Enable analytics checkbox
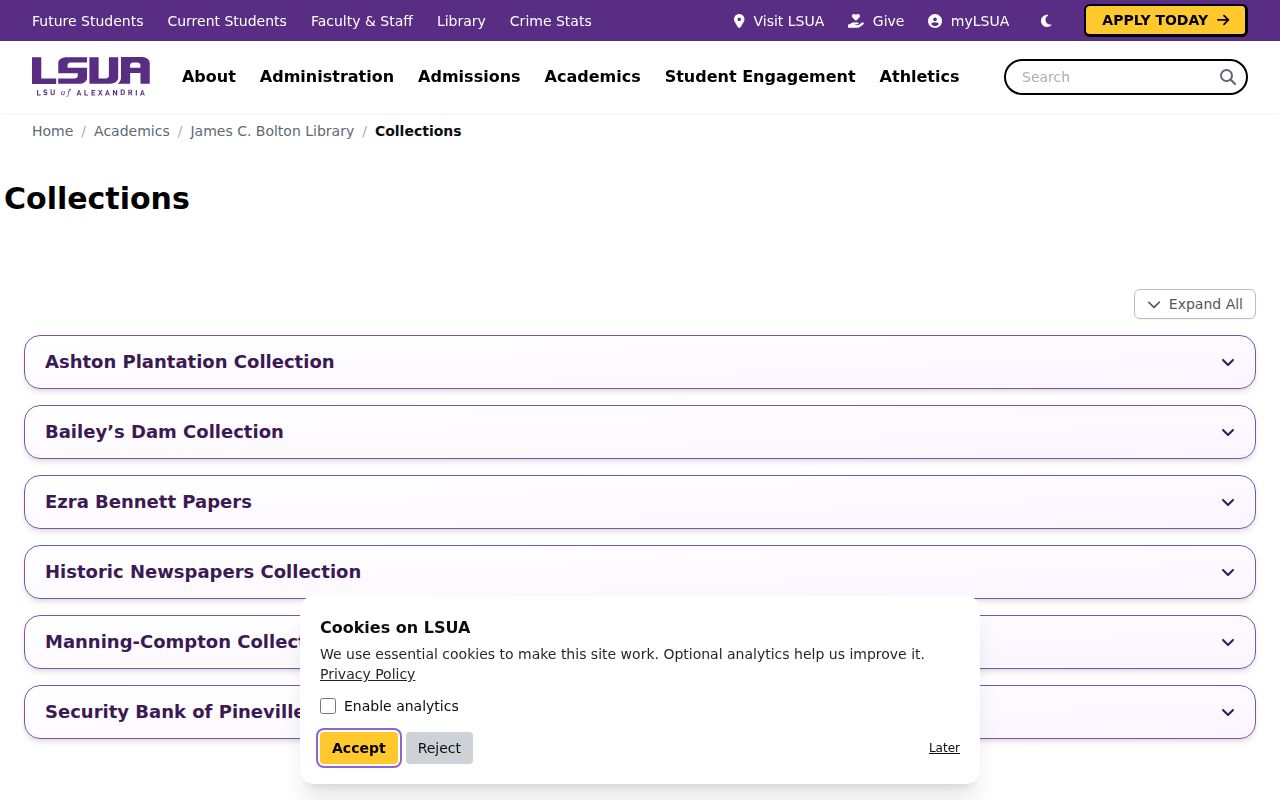Viewport: 1280px width, 800px height. click(328, 706)
